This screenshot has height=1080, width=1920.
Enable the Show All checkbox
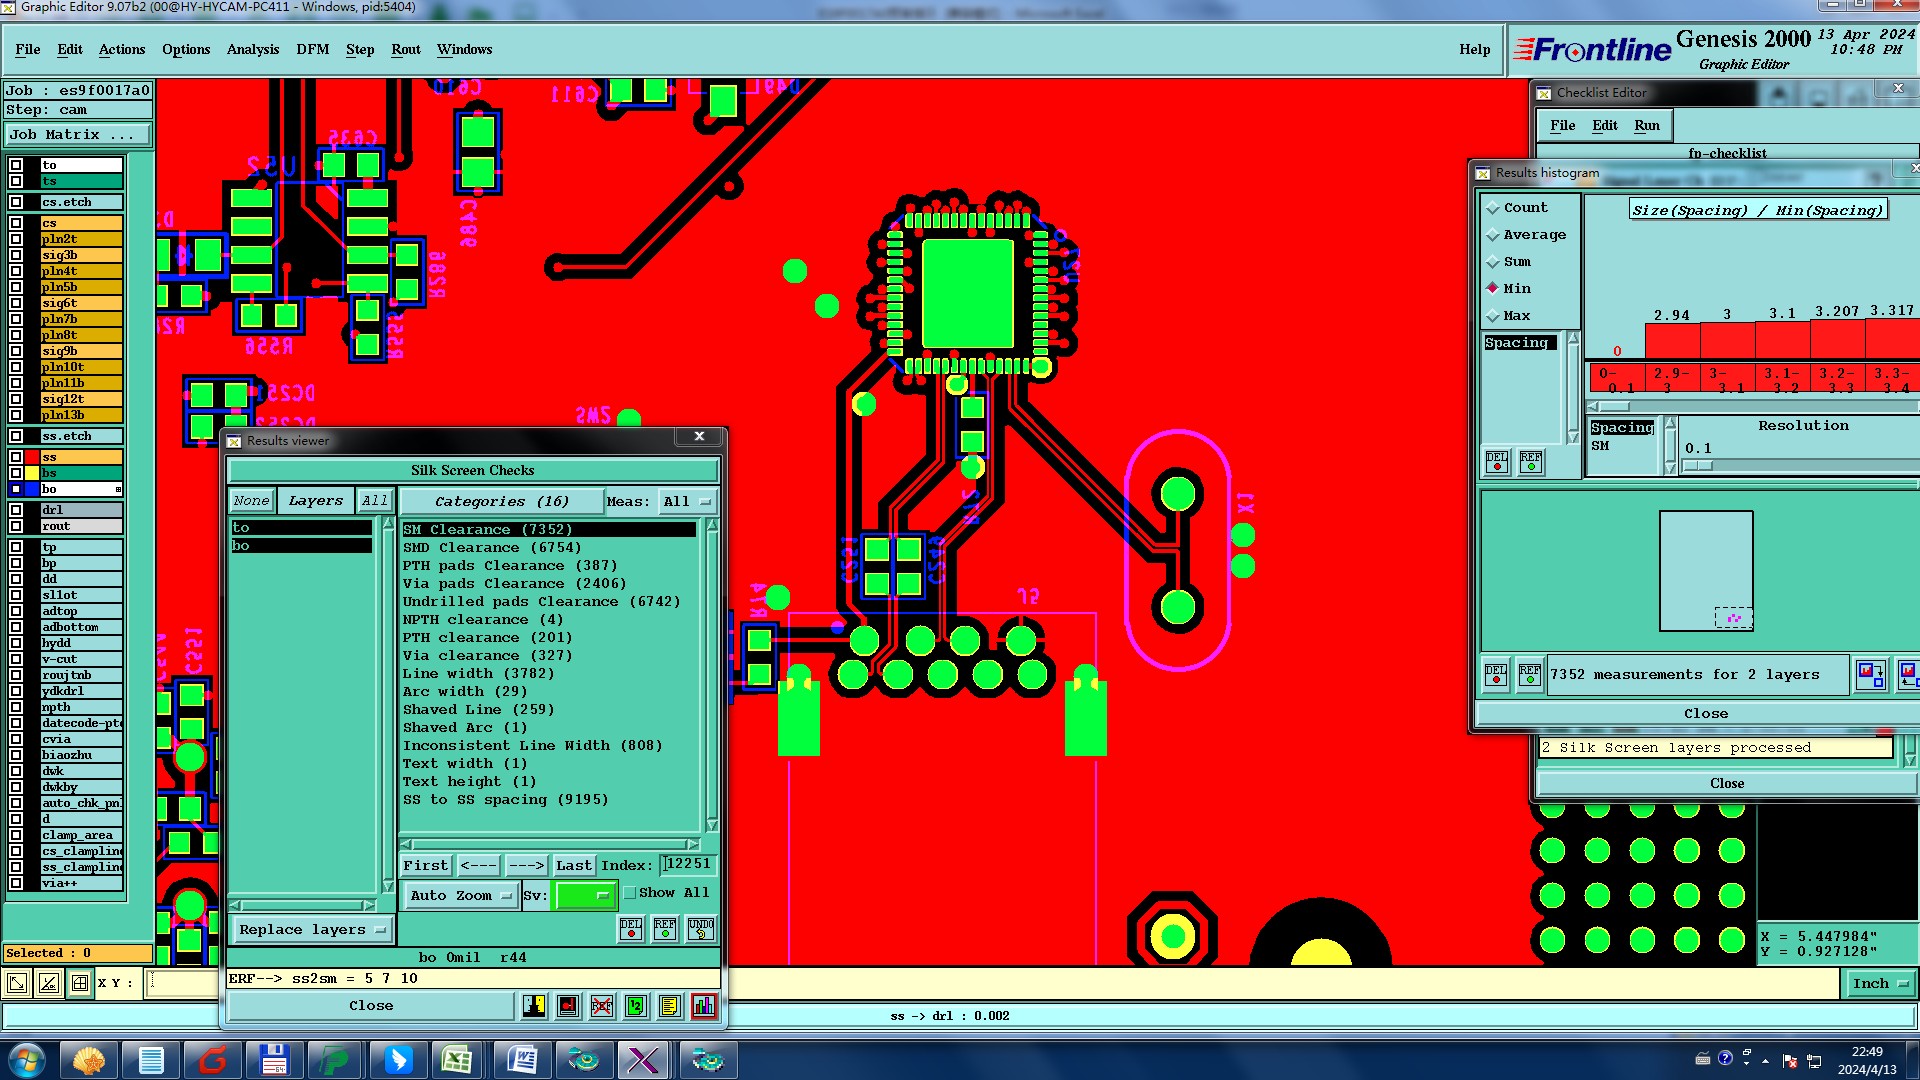[x=630, y=893]
